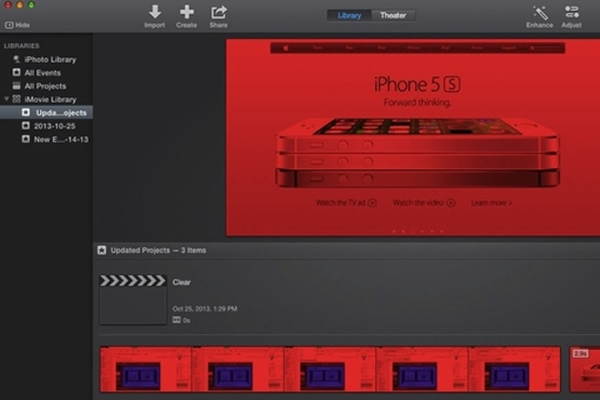Open the Create plus menu
This screenshot has width=600, height=400.
pos(186,13)
